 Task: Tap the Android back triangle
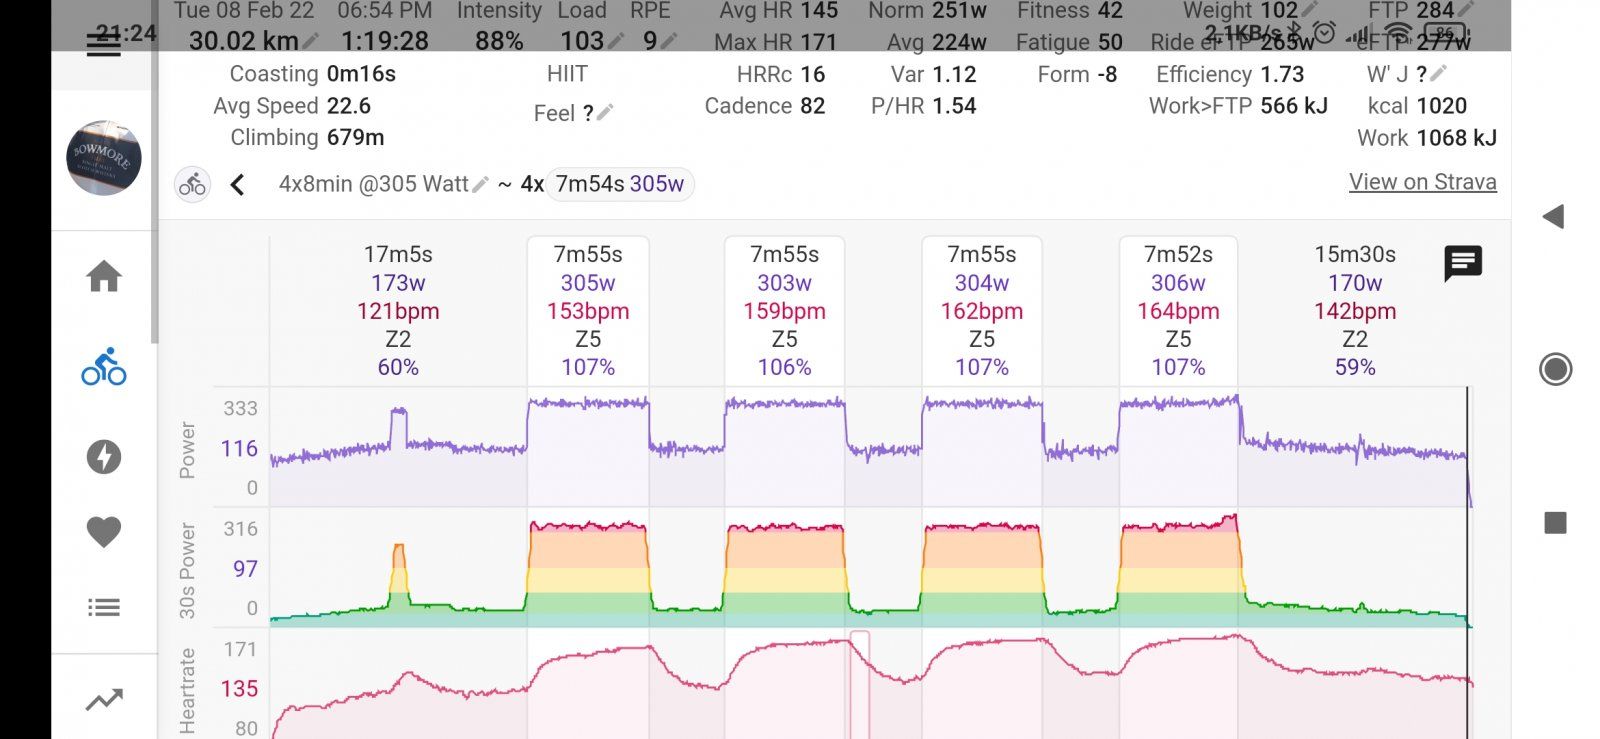[x=1553, y=217]
